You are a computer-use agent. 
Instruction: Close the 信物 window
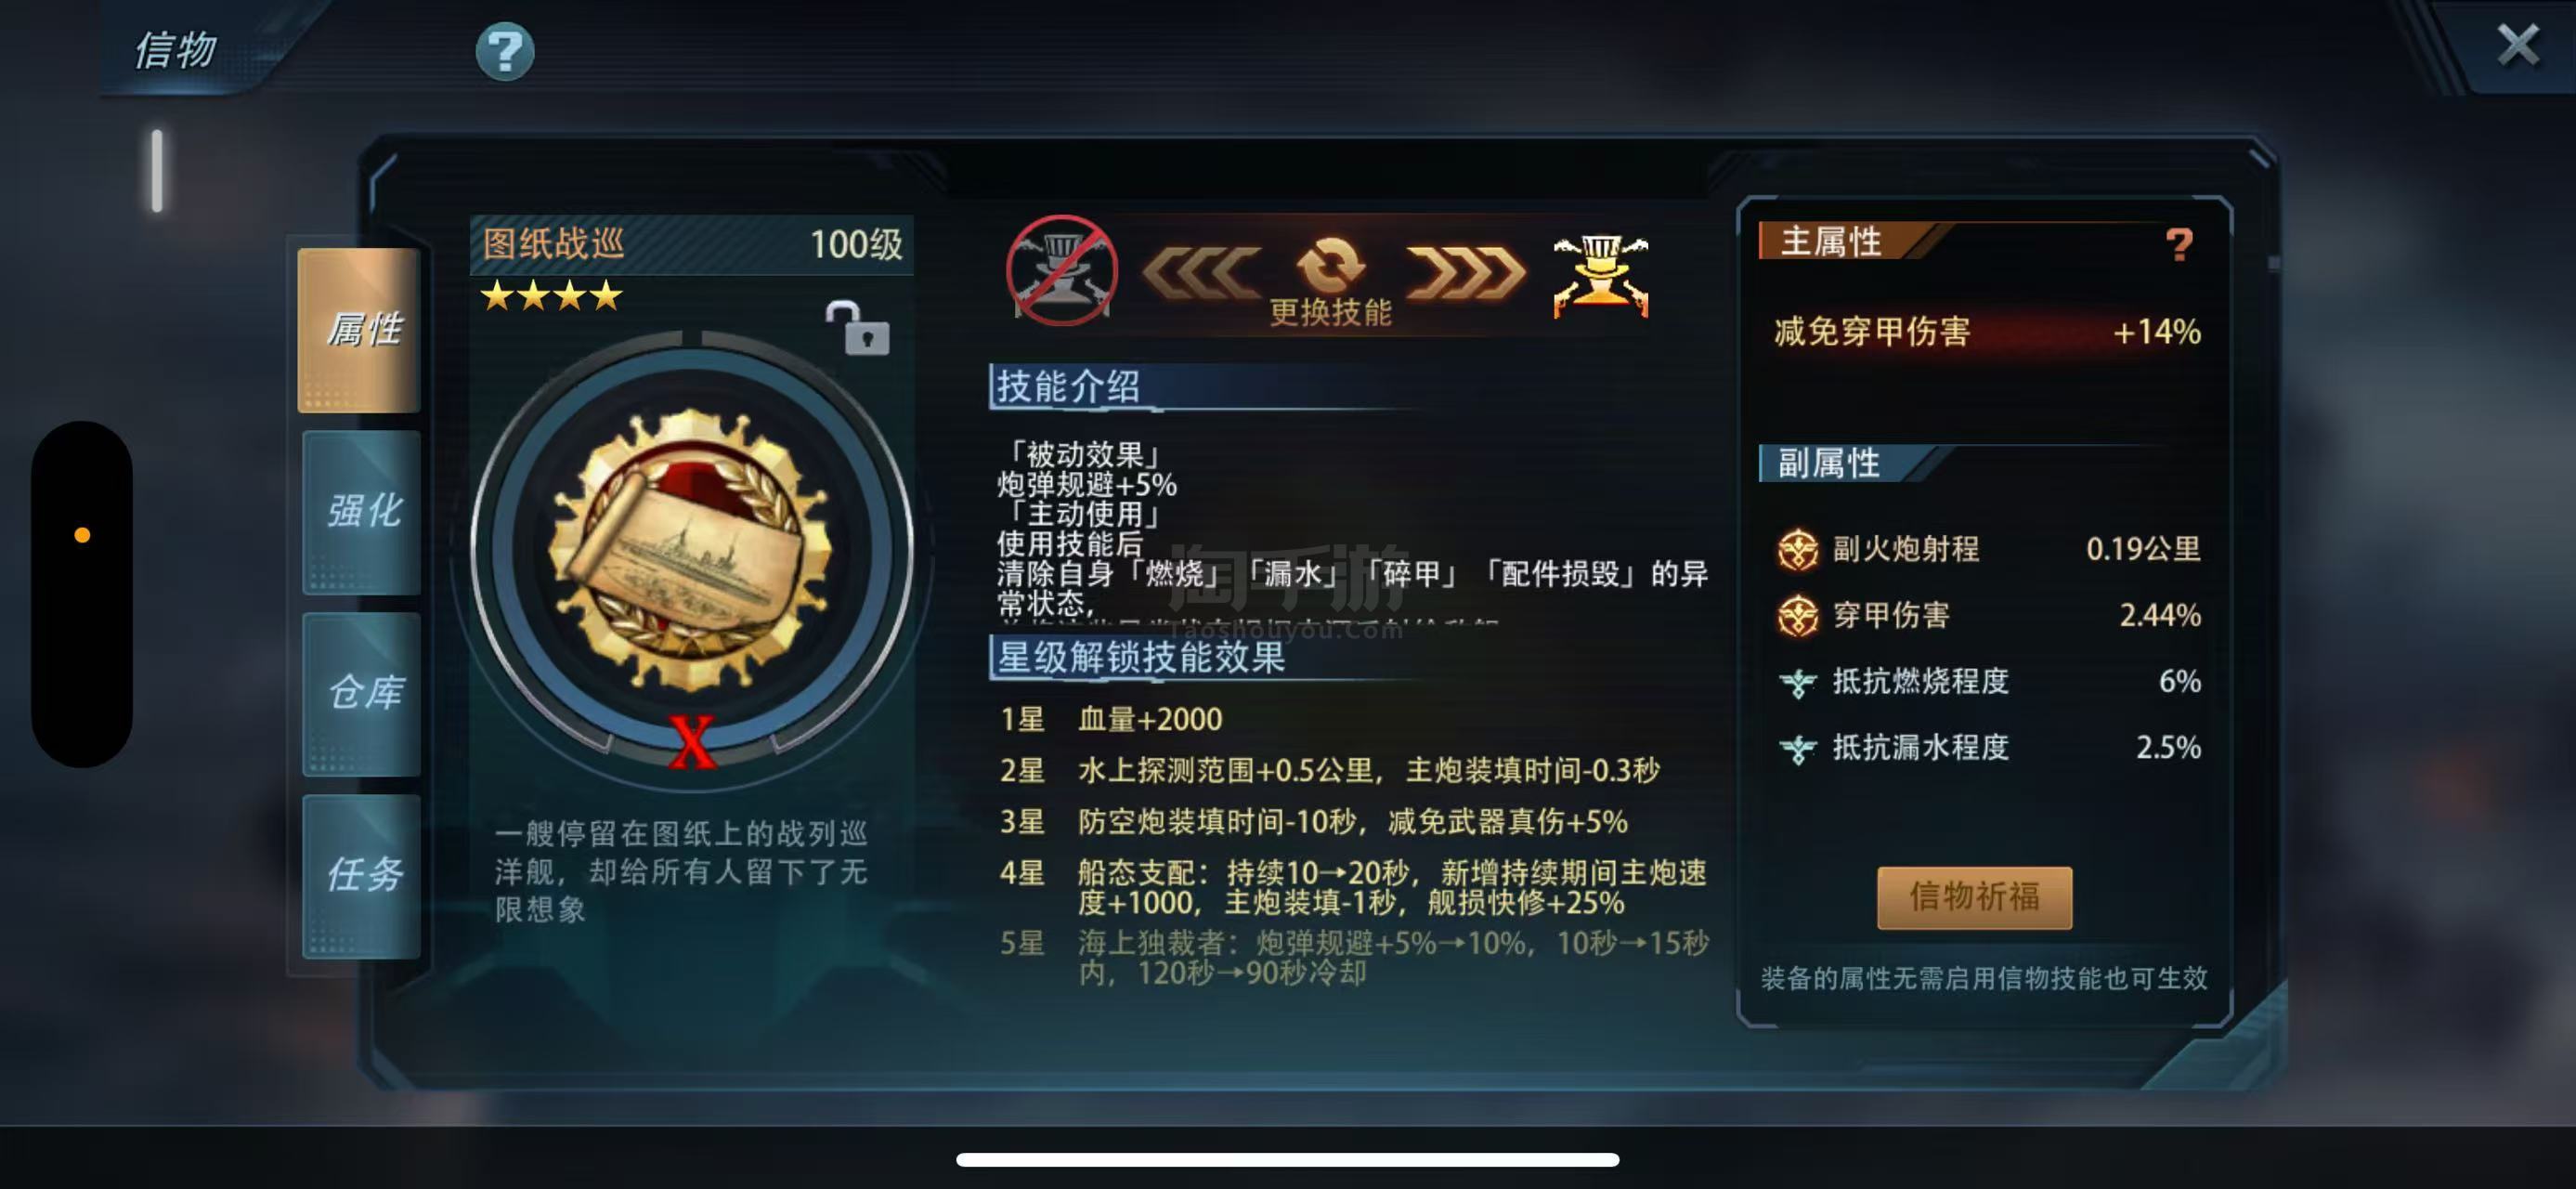(x=2517, y=45)
